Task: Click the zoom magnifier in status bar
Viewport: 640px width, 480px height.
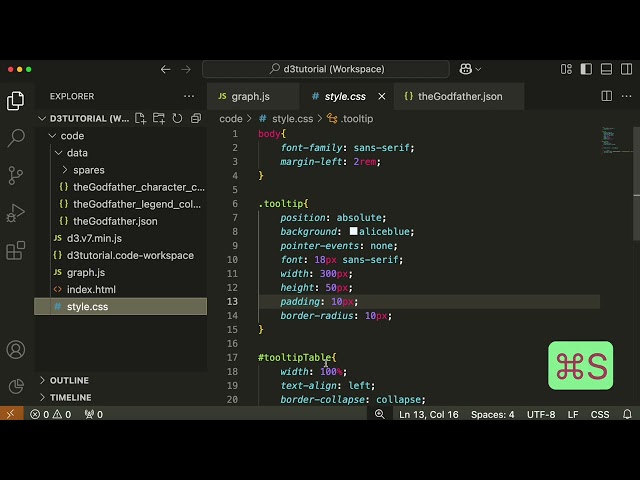Action: point(380,414)
